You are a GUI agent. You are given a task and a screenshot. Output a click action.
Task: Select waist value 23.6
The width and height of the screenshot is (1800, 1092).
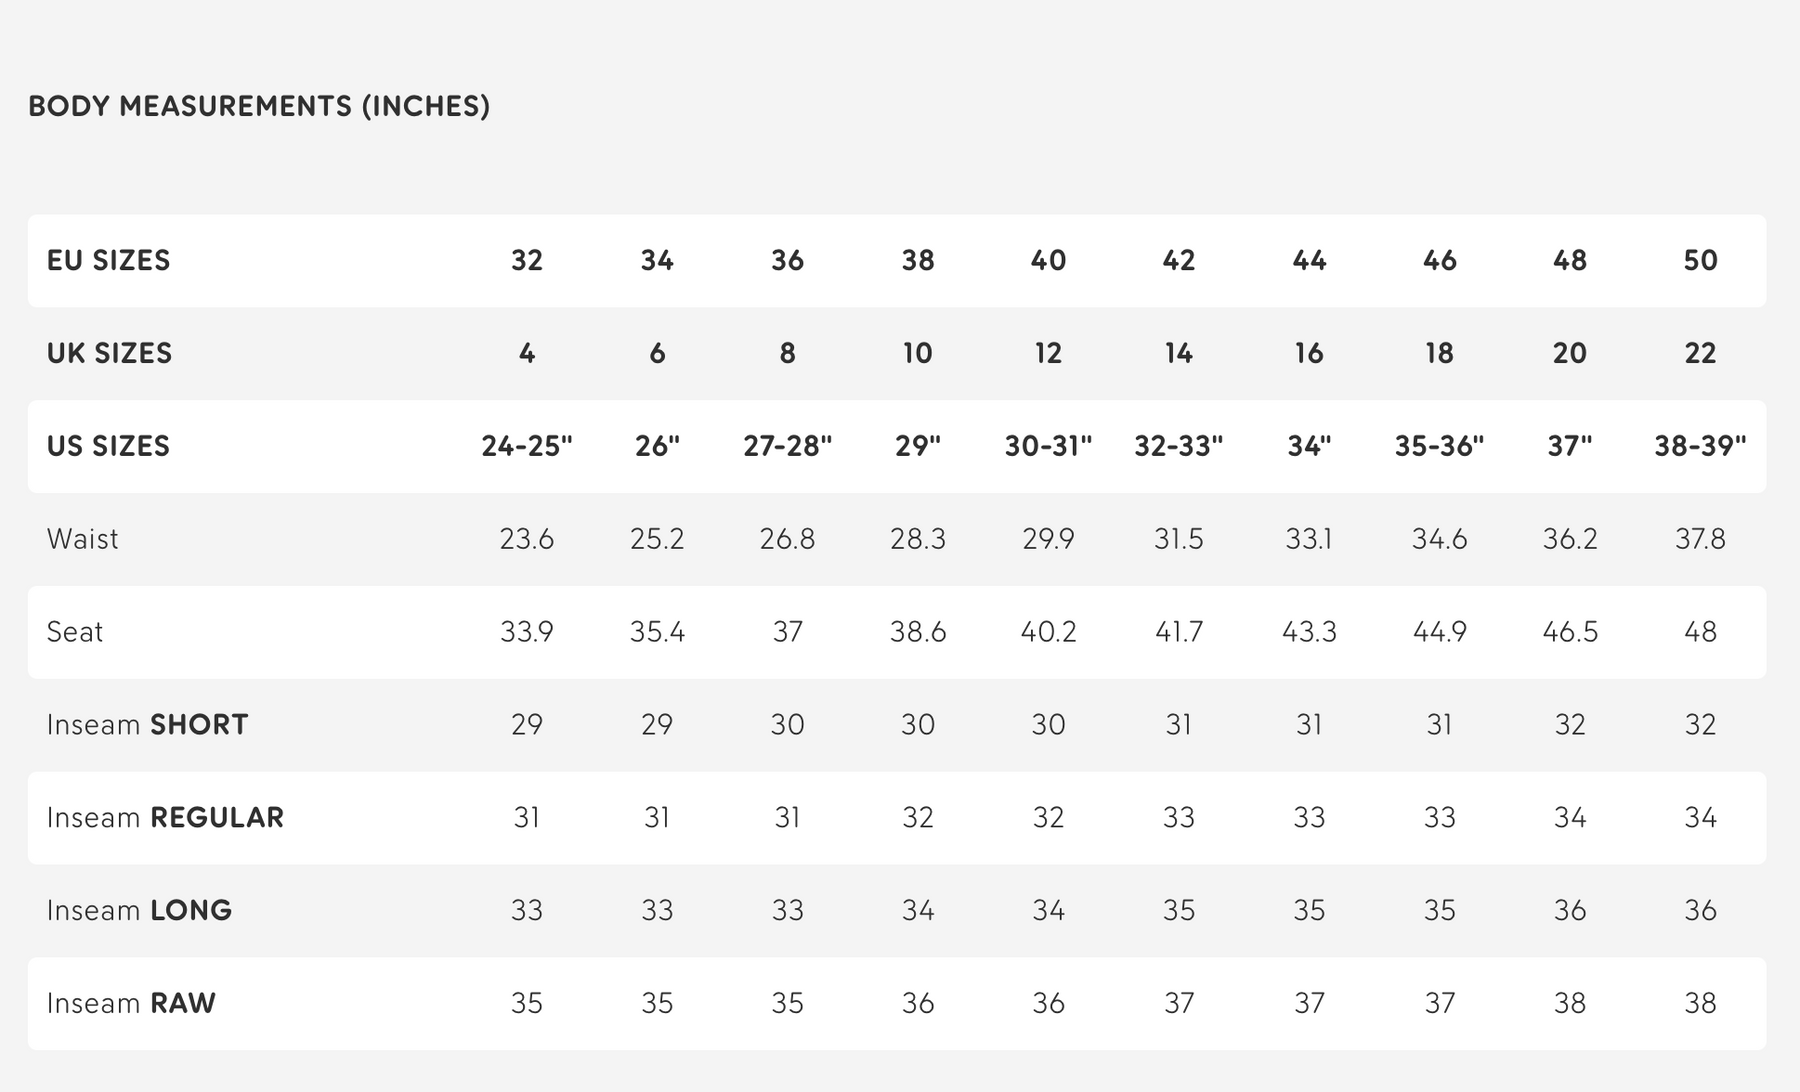(526, 539)
